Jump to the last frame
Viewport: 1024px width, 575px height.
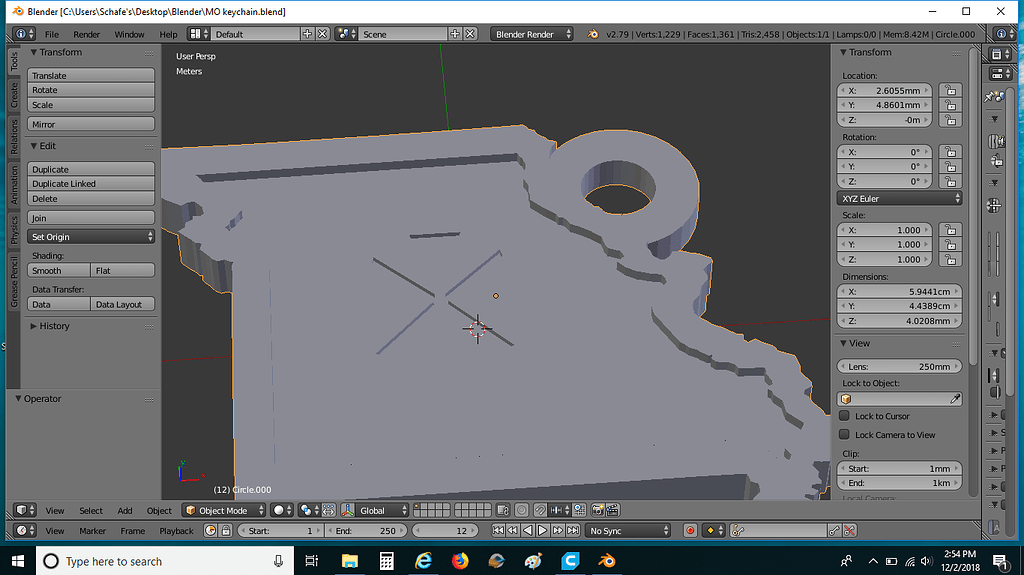coord(573,531)
